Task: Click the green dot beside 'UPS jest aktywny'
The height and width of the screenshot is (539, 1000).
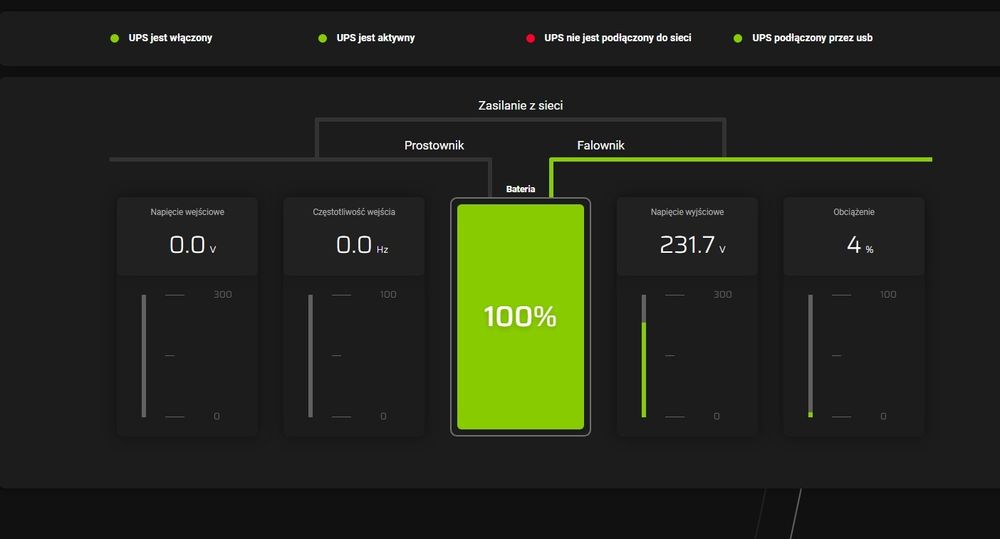Action: [x=323, y=38]
